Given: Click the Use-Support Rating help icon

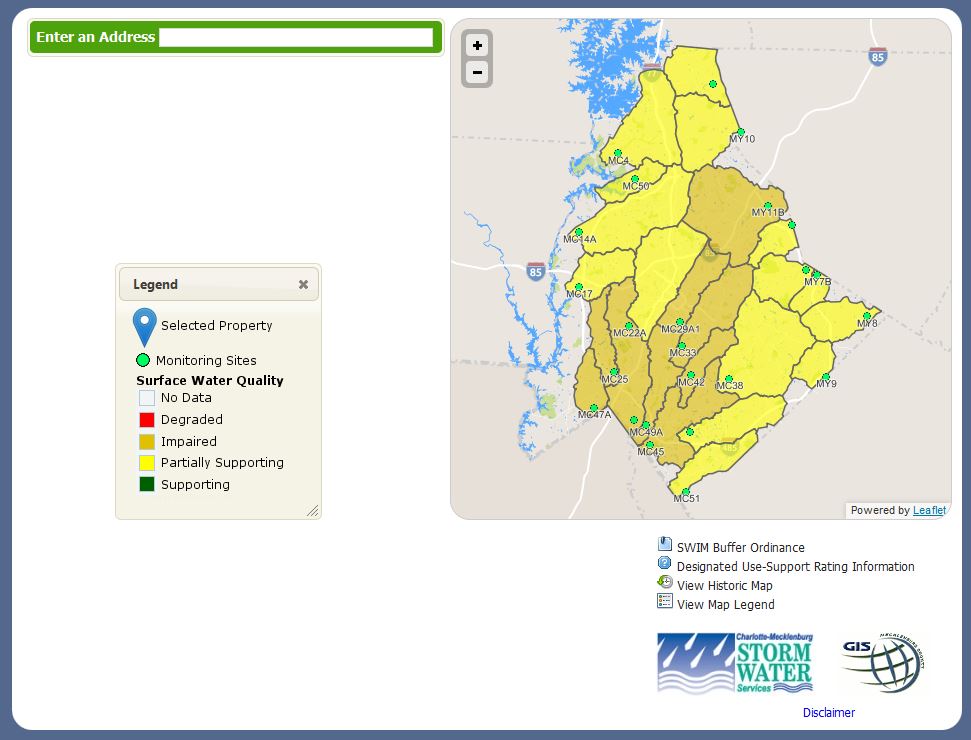Looking at the screenshot, I should click(x=664, y=563).
